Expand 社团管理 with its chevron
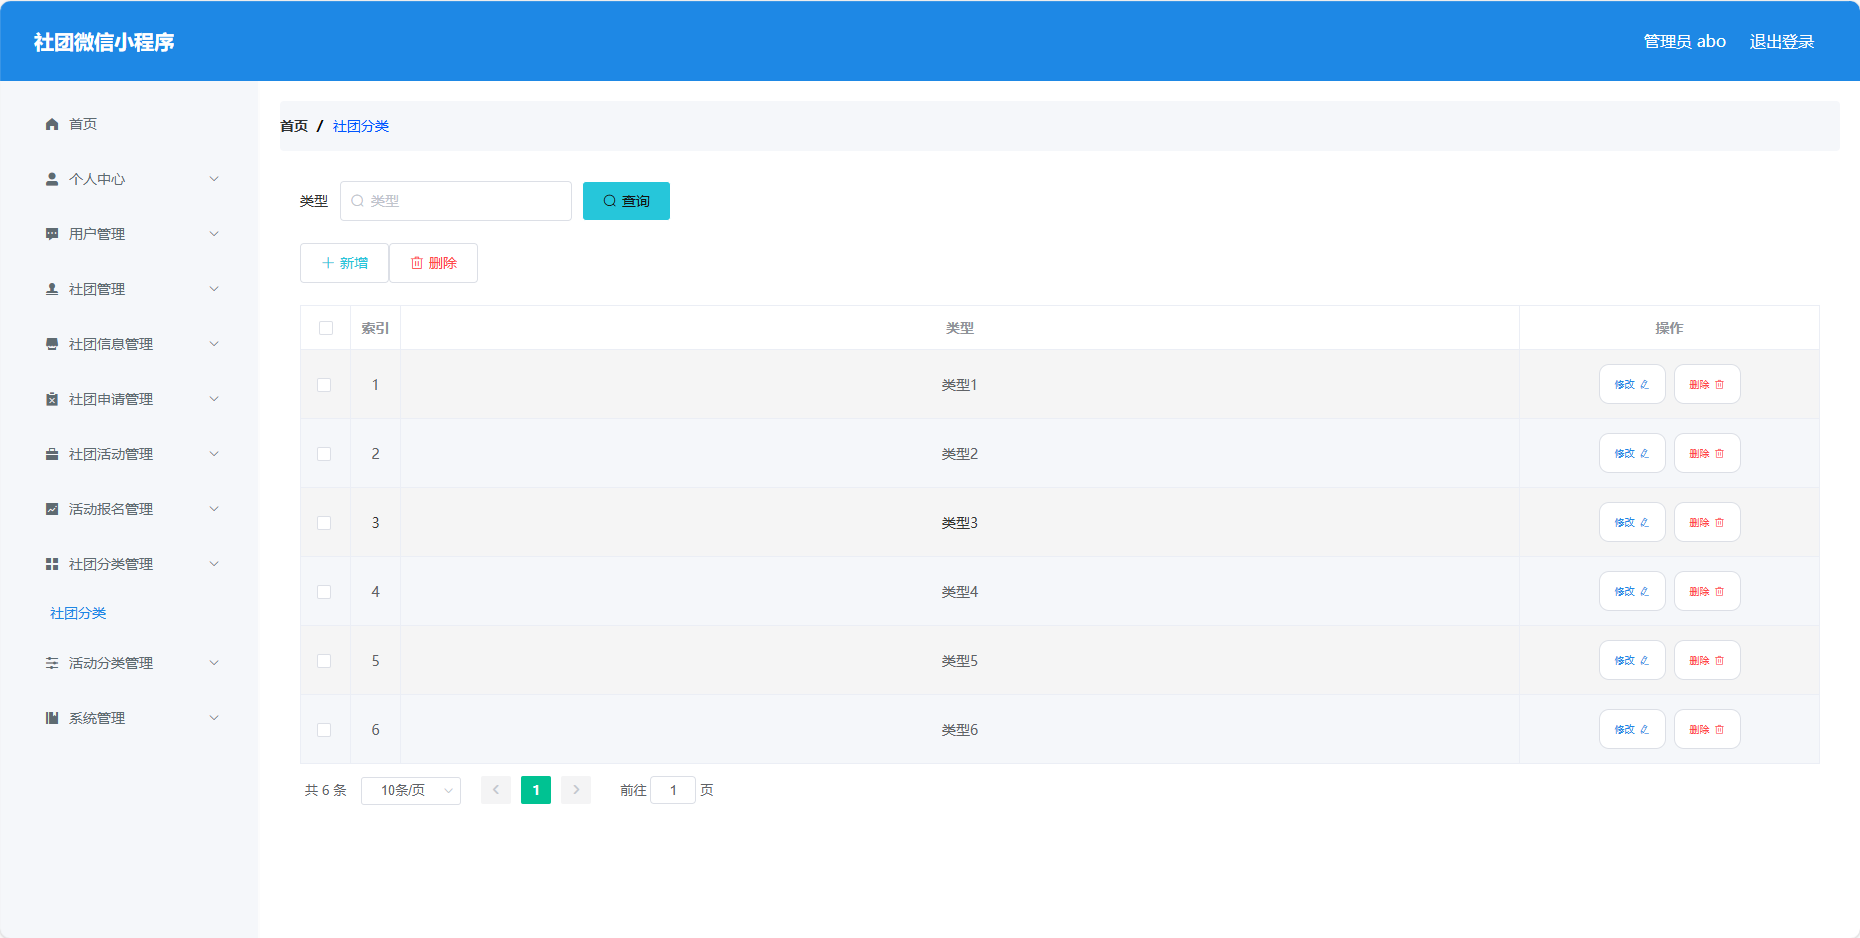Image resolution: width=1860 pixels, height=938 pixels. click(x=214, y=289)
